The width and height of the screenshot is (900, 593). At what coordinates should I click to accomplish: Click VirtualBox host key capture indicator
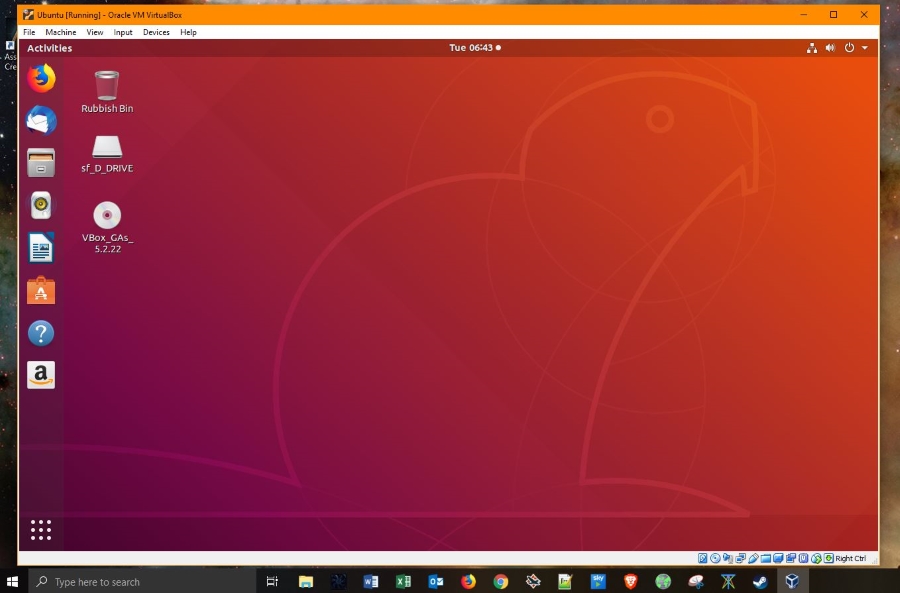[829, 558]
